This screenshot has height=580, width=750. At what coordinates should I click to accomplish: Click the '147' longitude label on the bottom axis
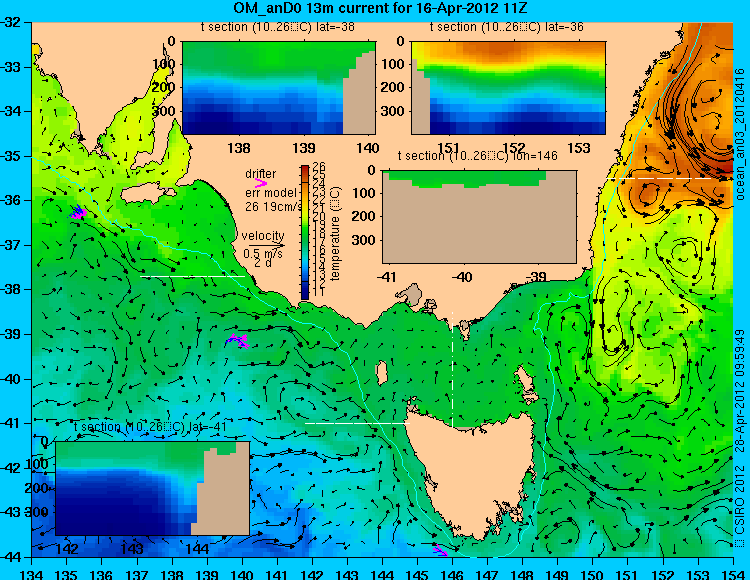pyautogui.click(x=487, y=574)
